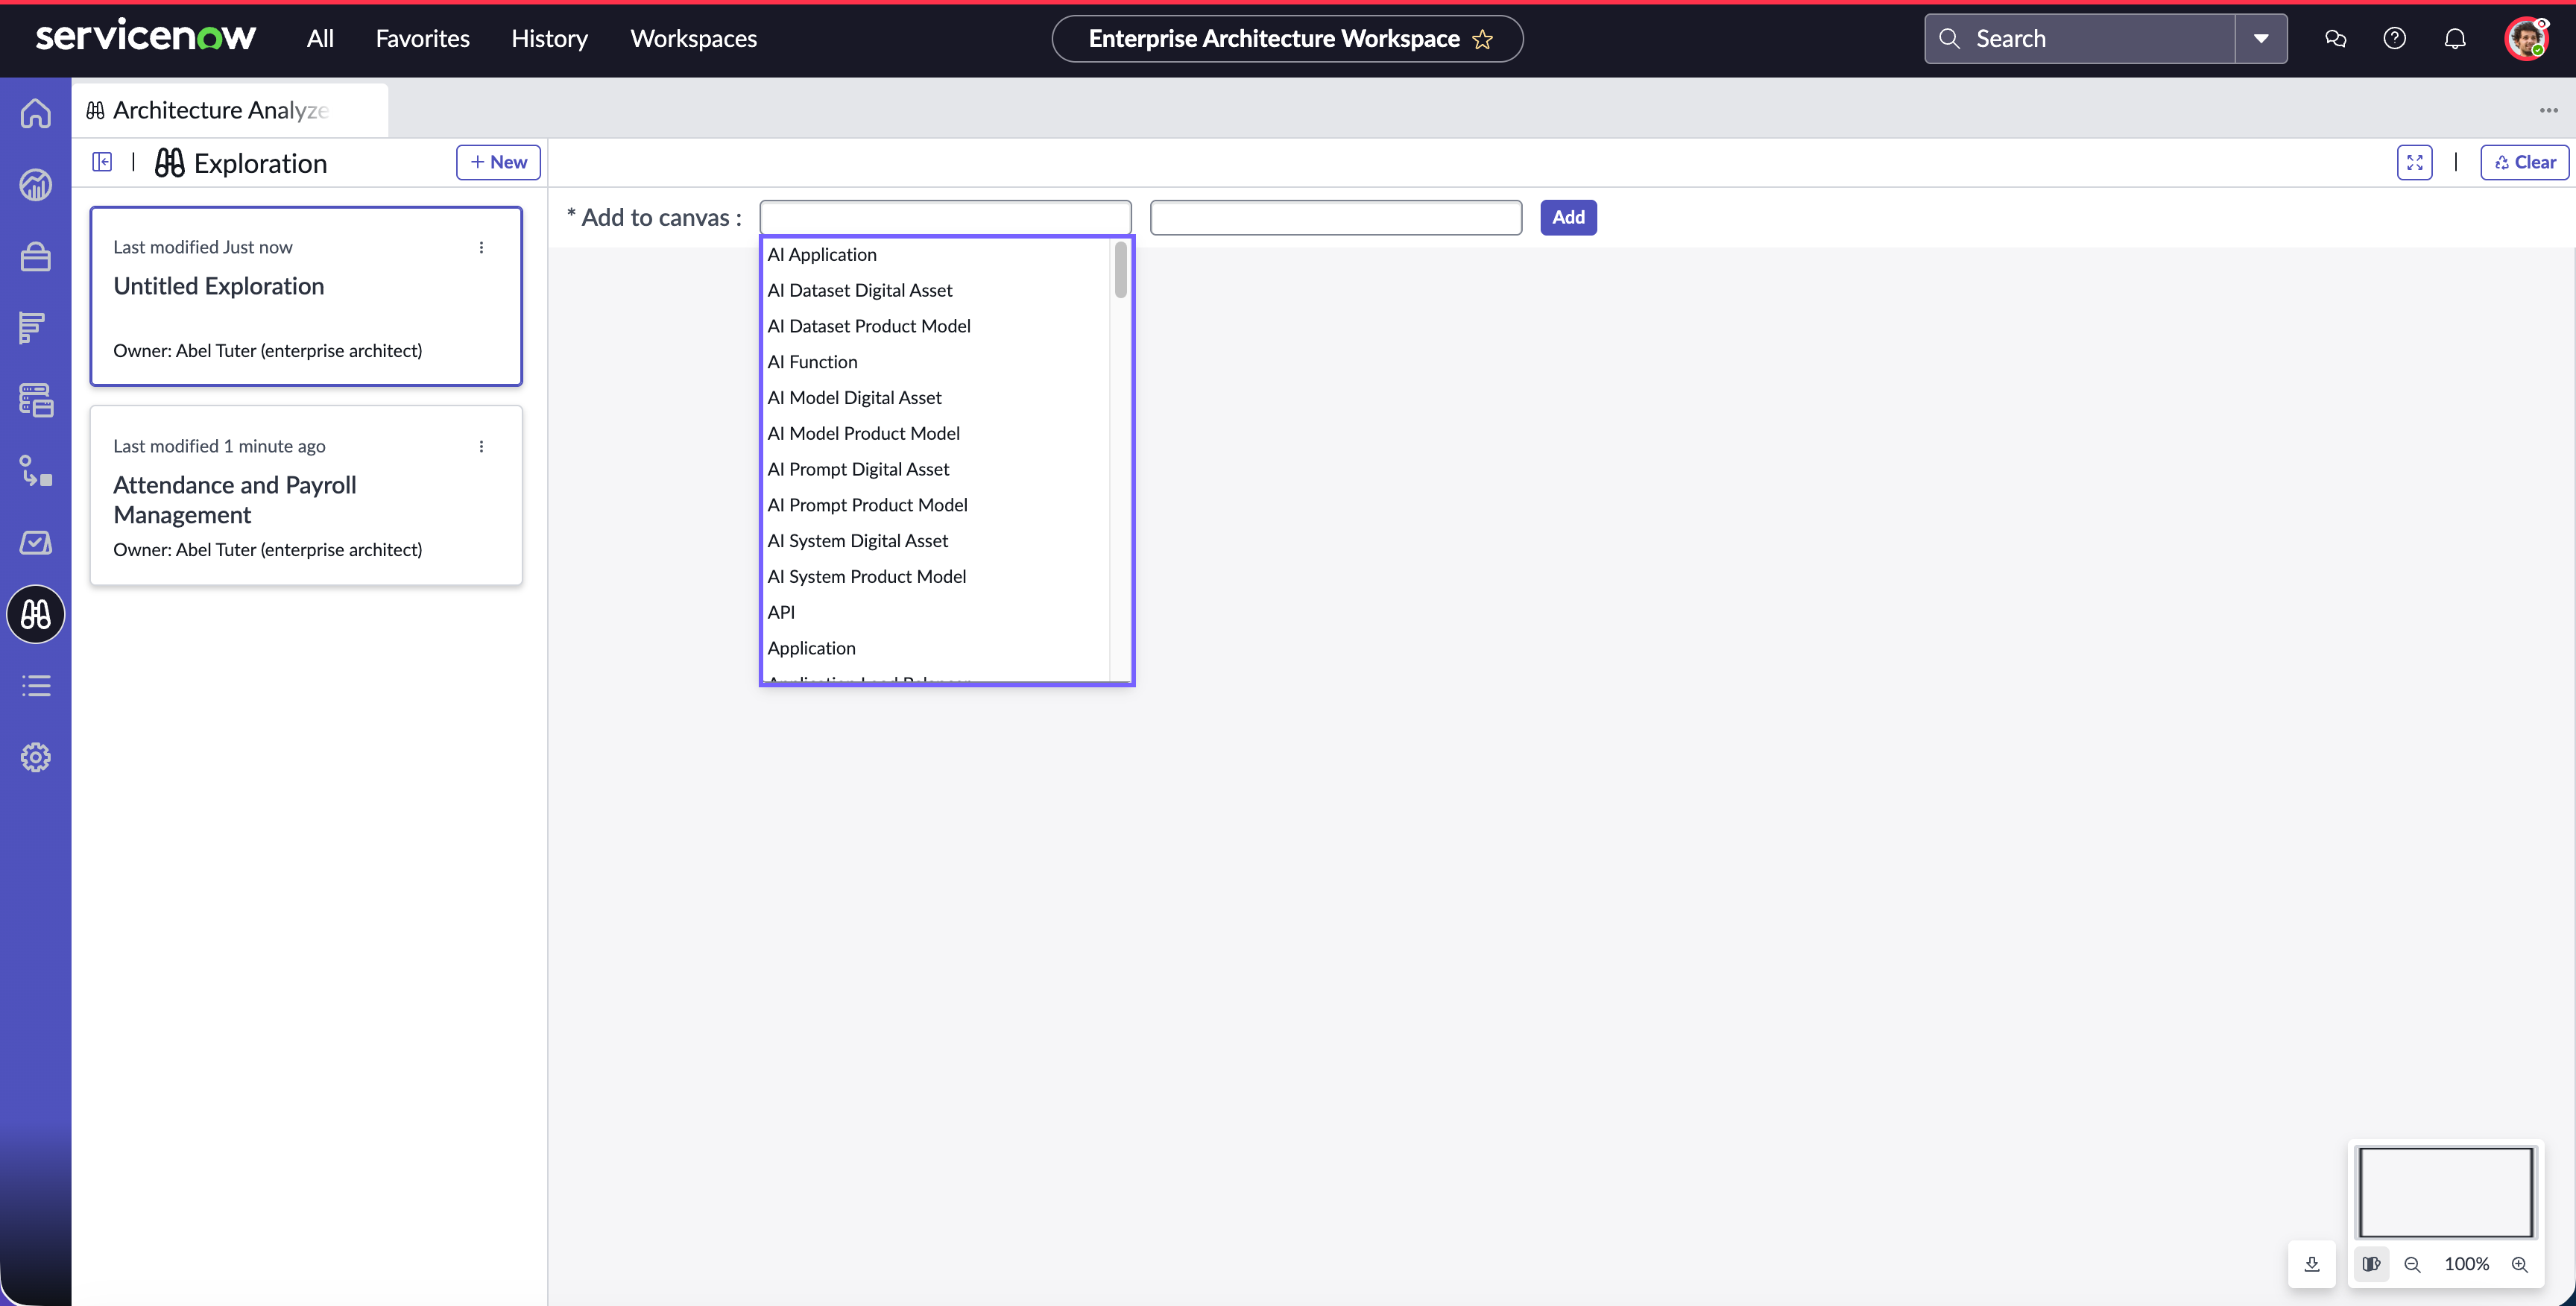Select AI System Product Model option

tap(937, 577)
